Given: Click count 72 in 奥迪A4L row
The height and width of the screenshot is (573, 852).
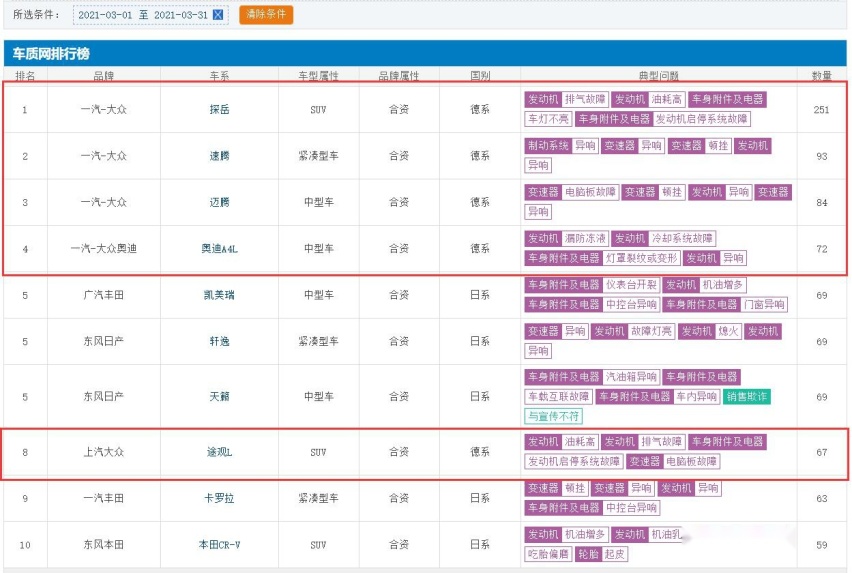Looking at the screenshot, I should point(821,249).
